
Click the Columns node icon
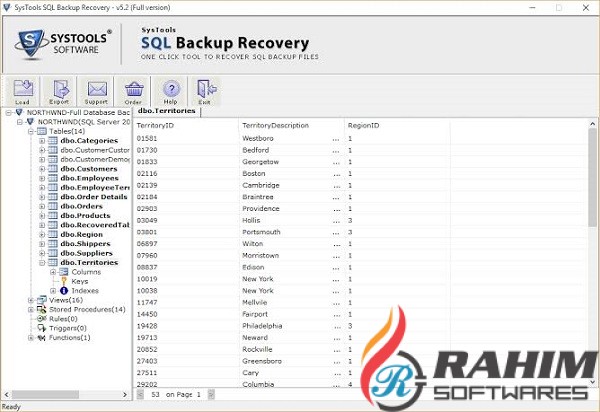click(x=64, y=272)
